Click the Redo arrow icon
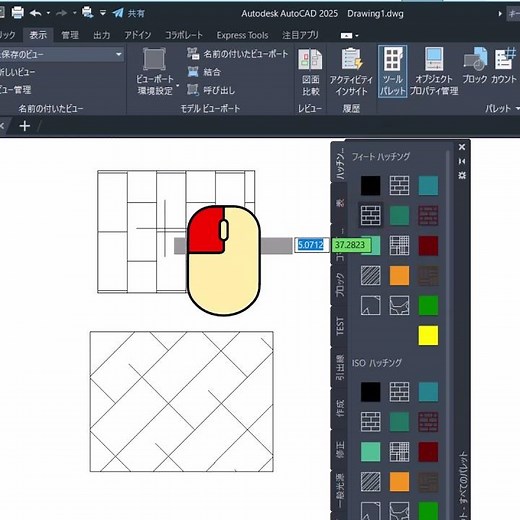The height and width of the screenshot is (520, 520). click(62, 13)
